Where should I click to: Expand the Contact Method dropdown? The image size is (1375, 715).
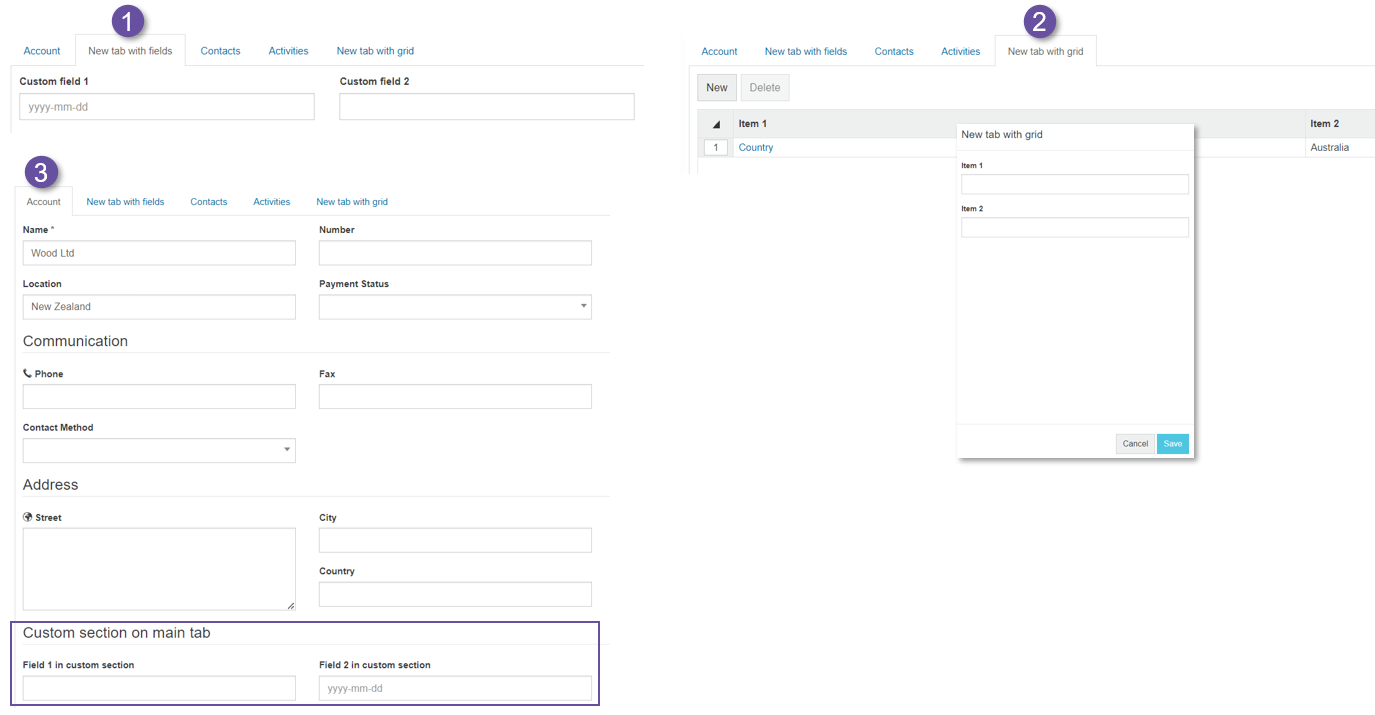point(159,450)
